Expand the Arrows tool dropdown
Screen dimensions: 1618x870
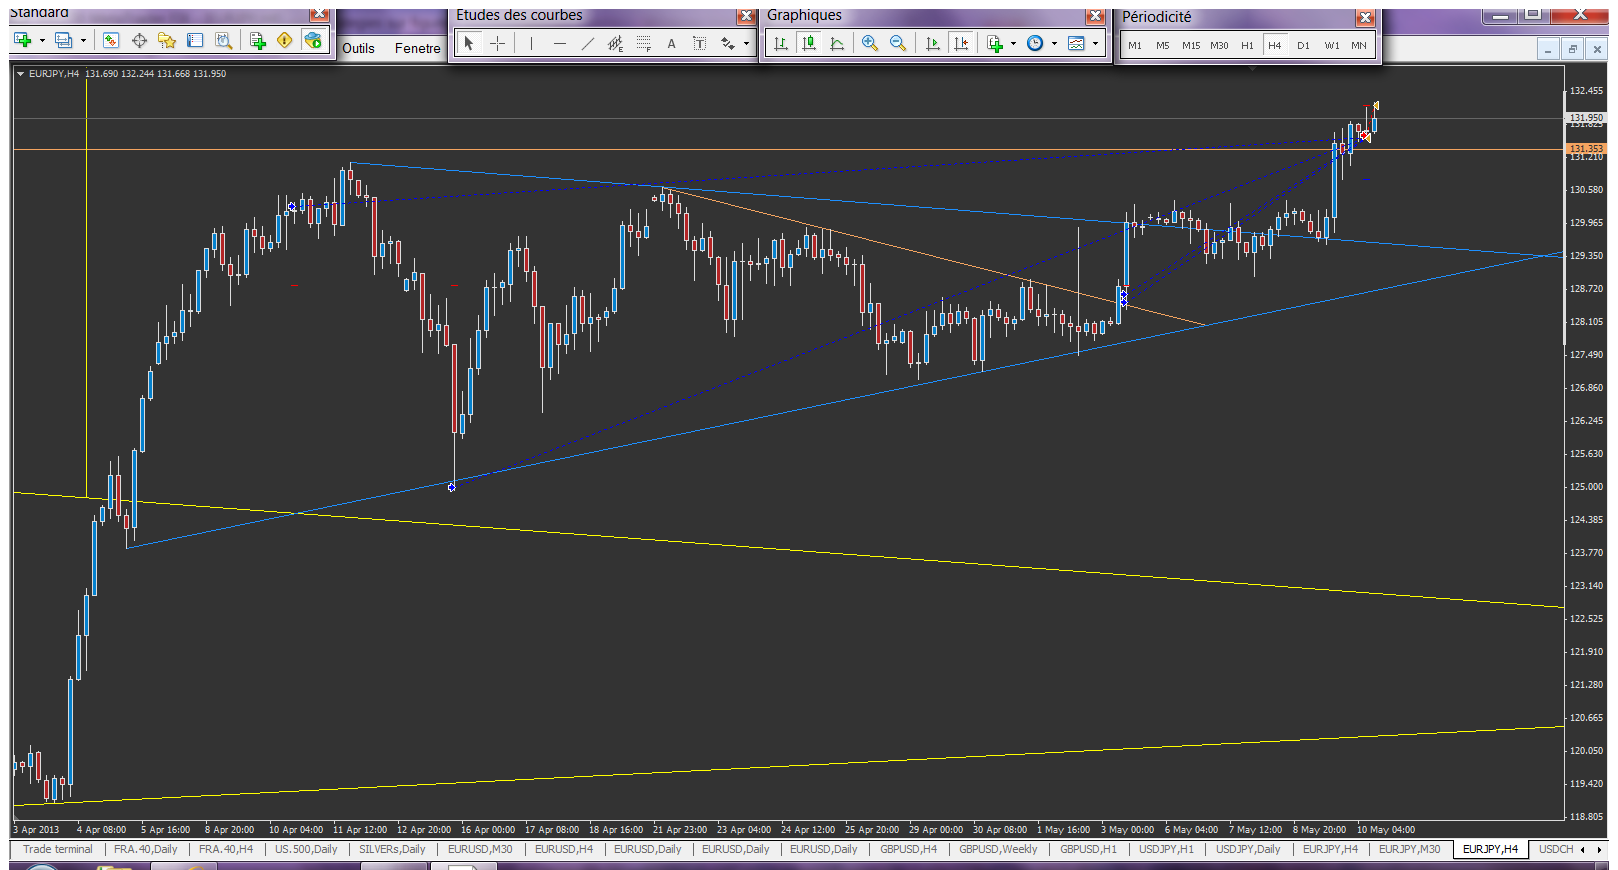tap(746, 43)
